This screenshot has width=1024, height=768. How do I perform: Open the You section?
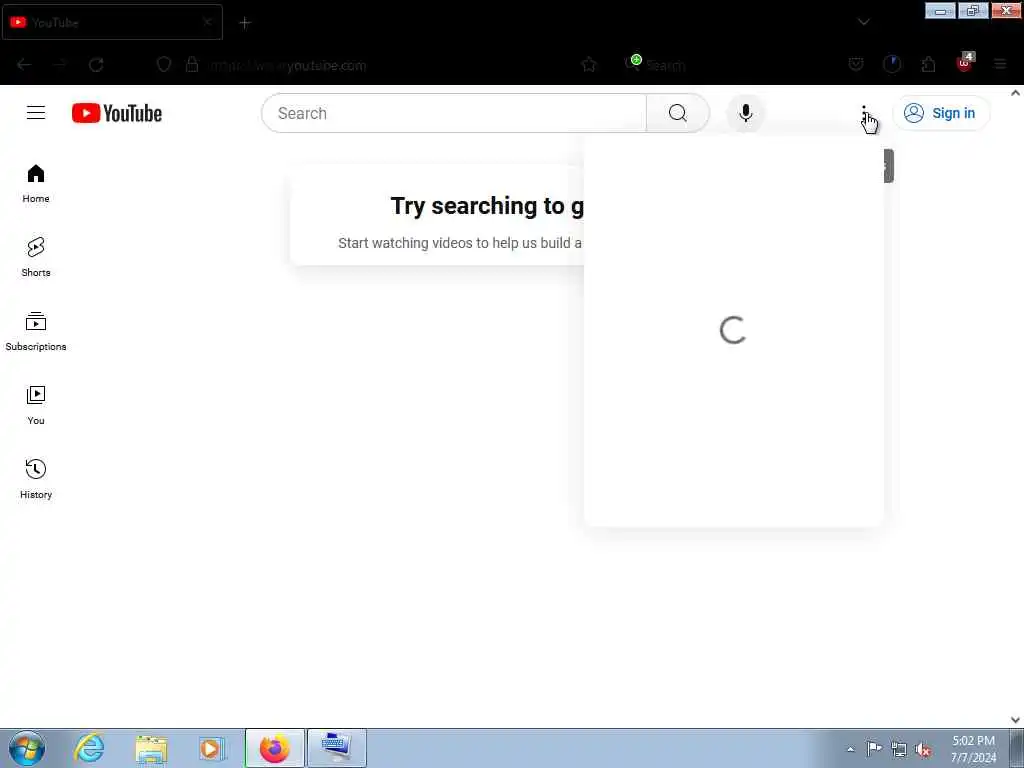[36, 405]
